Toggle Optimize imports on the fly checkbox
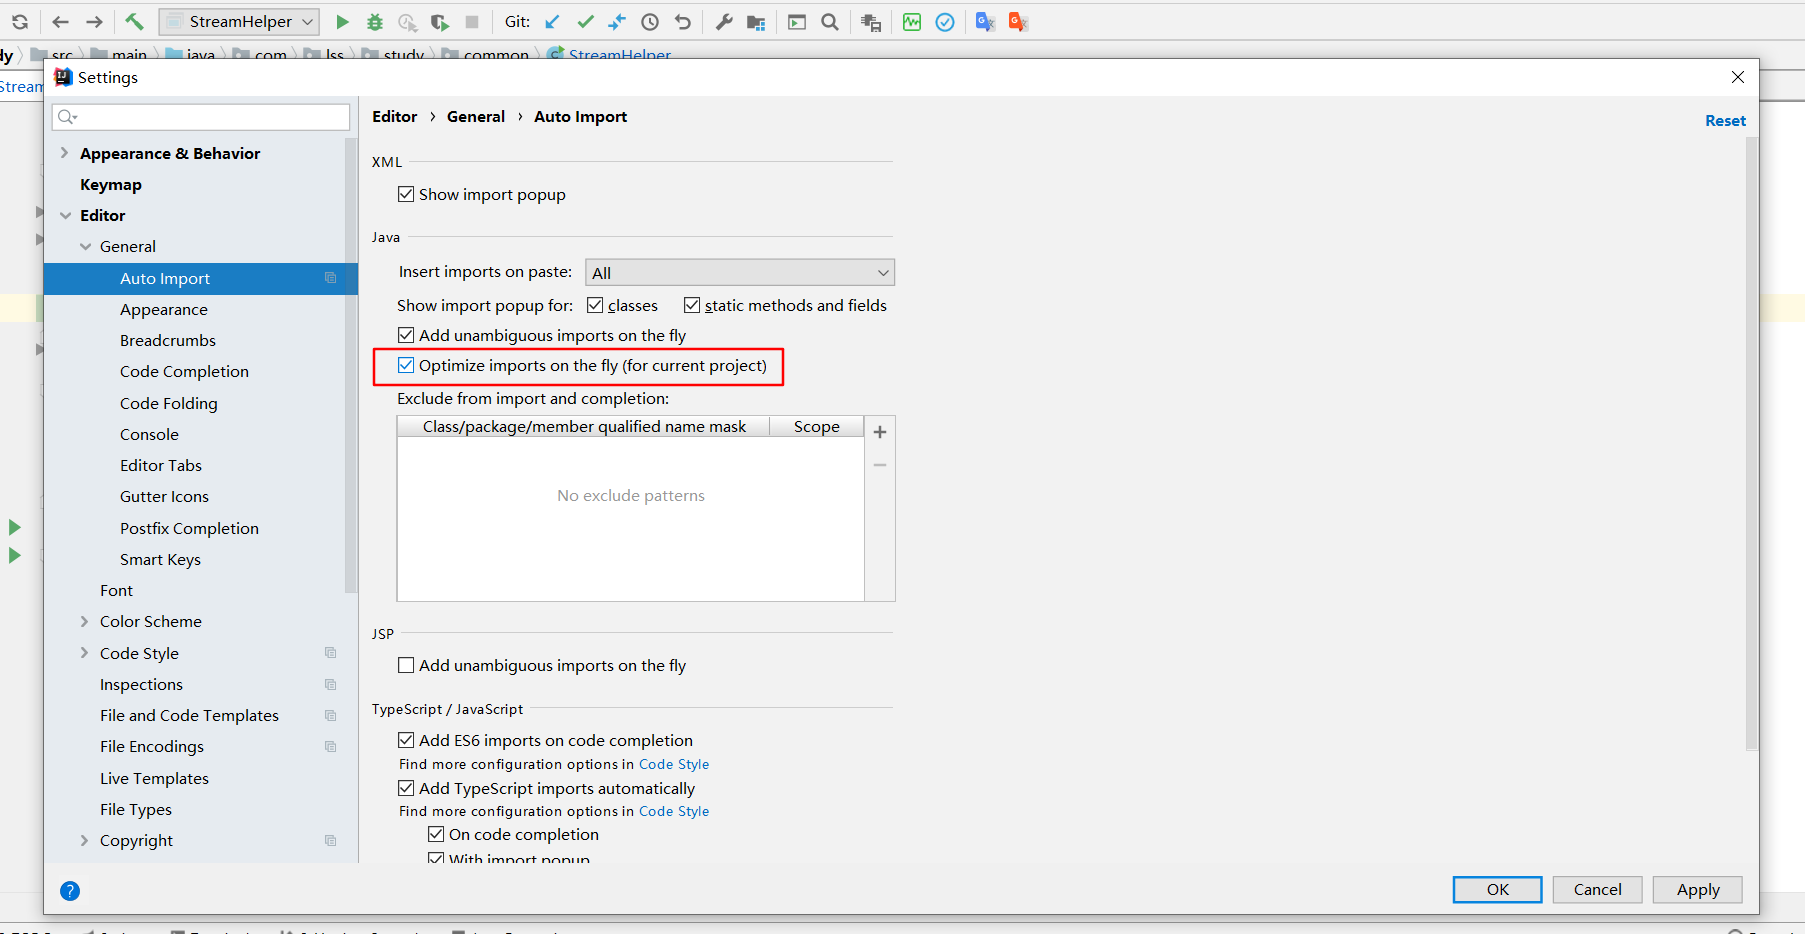Viewport: 1805px width, 934px height. (x=406, y=365)
